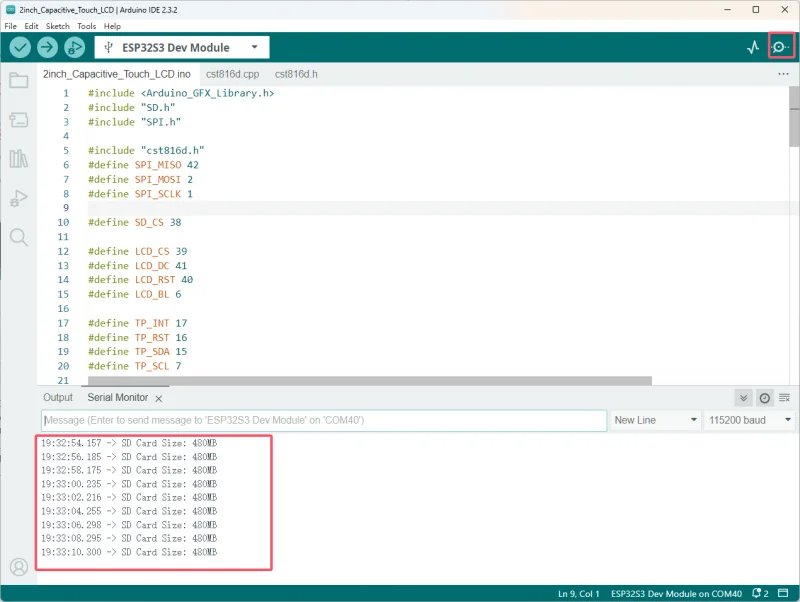Upload the sketch with the arrow button
This screenshot has width=800, height=602.
coord(47,47)
